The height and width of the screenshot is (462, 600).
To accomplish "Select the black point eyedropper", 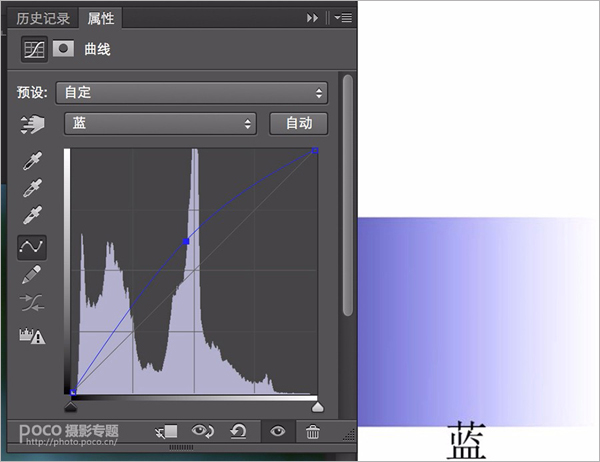I will tap(33, 160).
